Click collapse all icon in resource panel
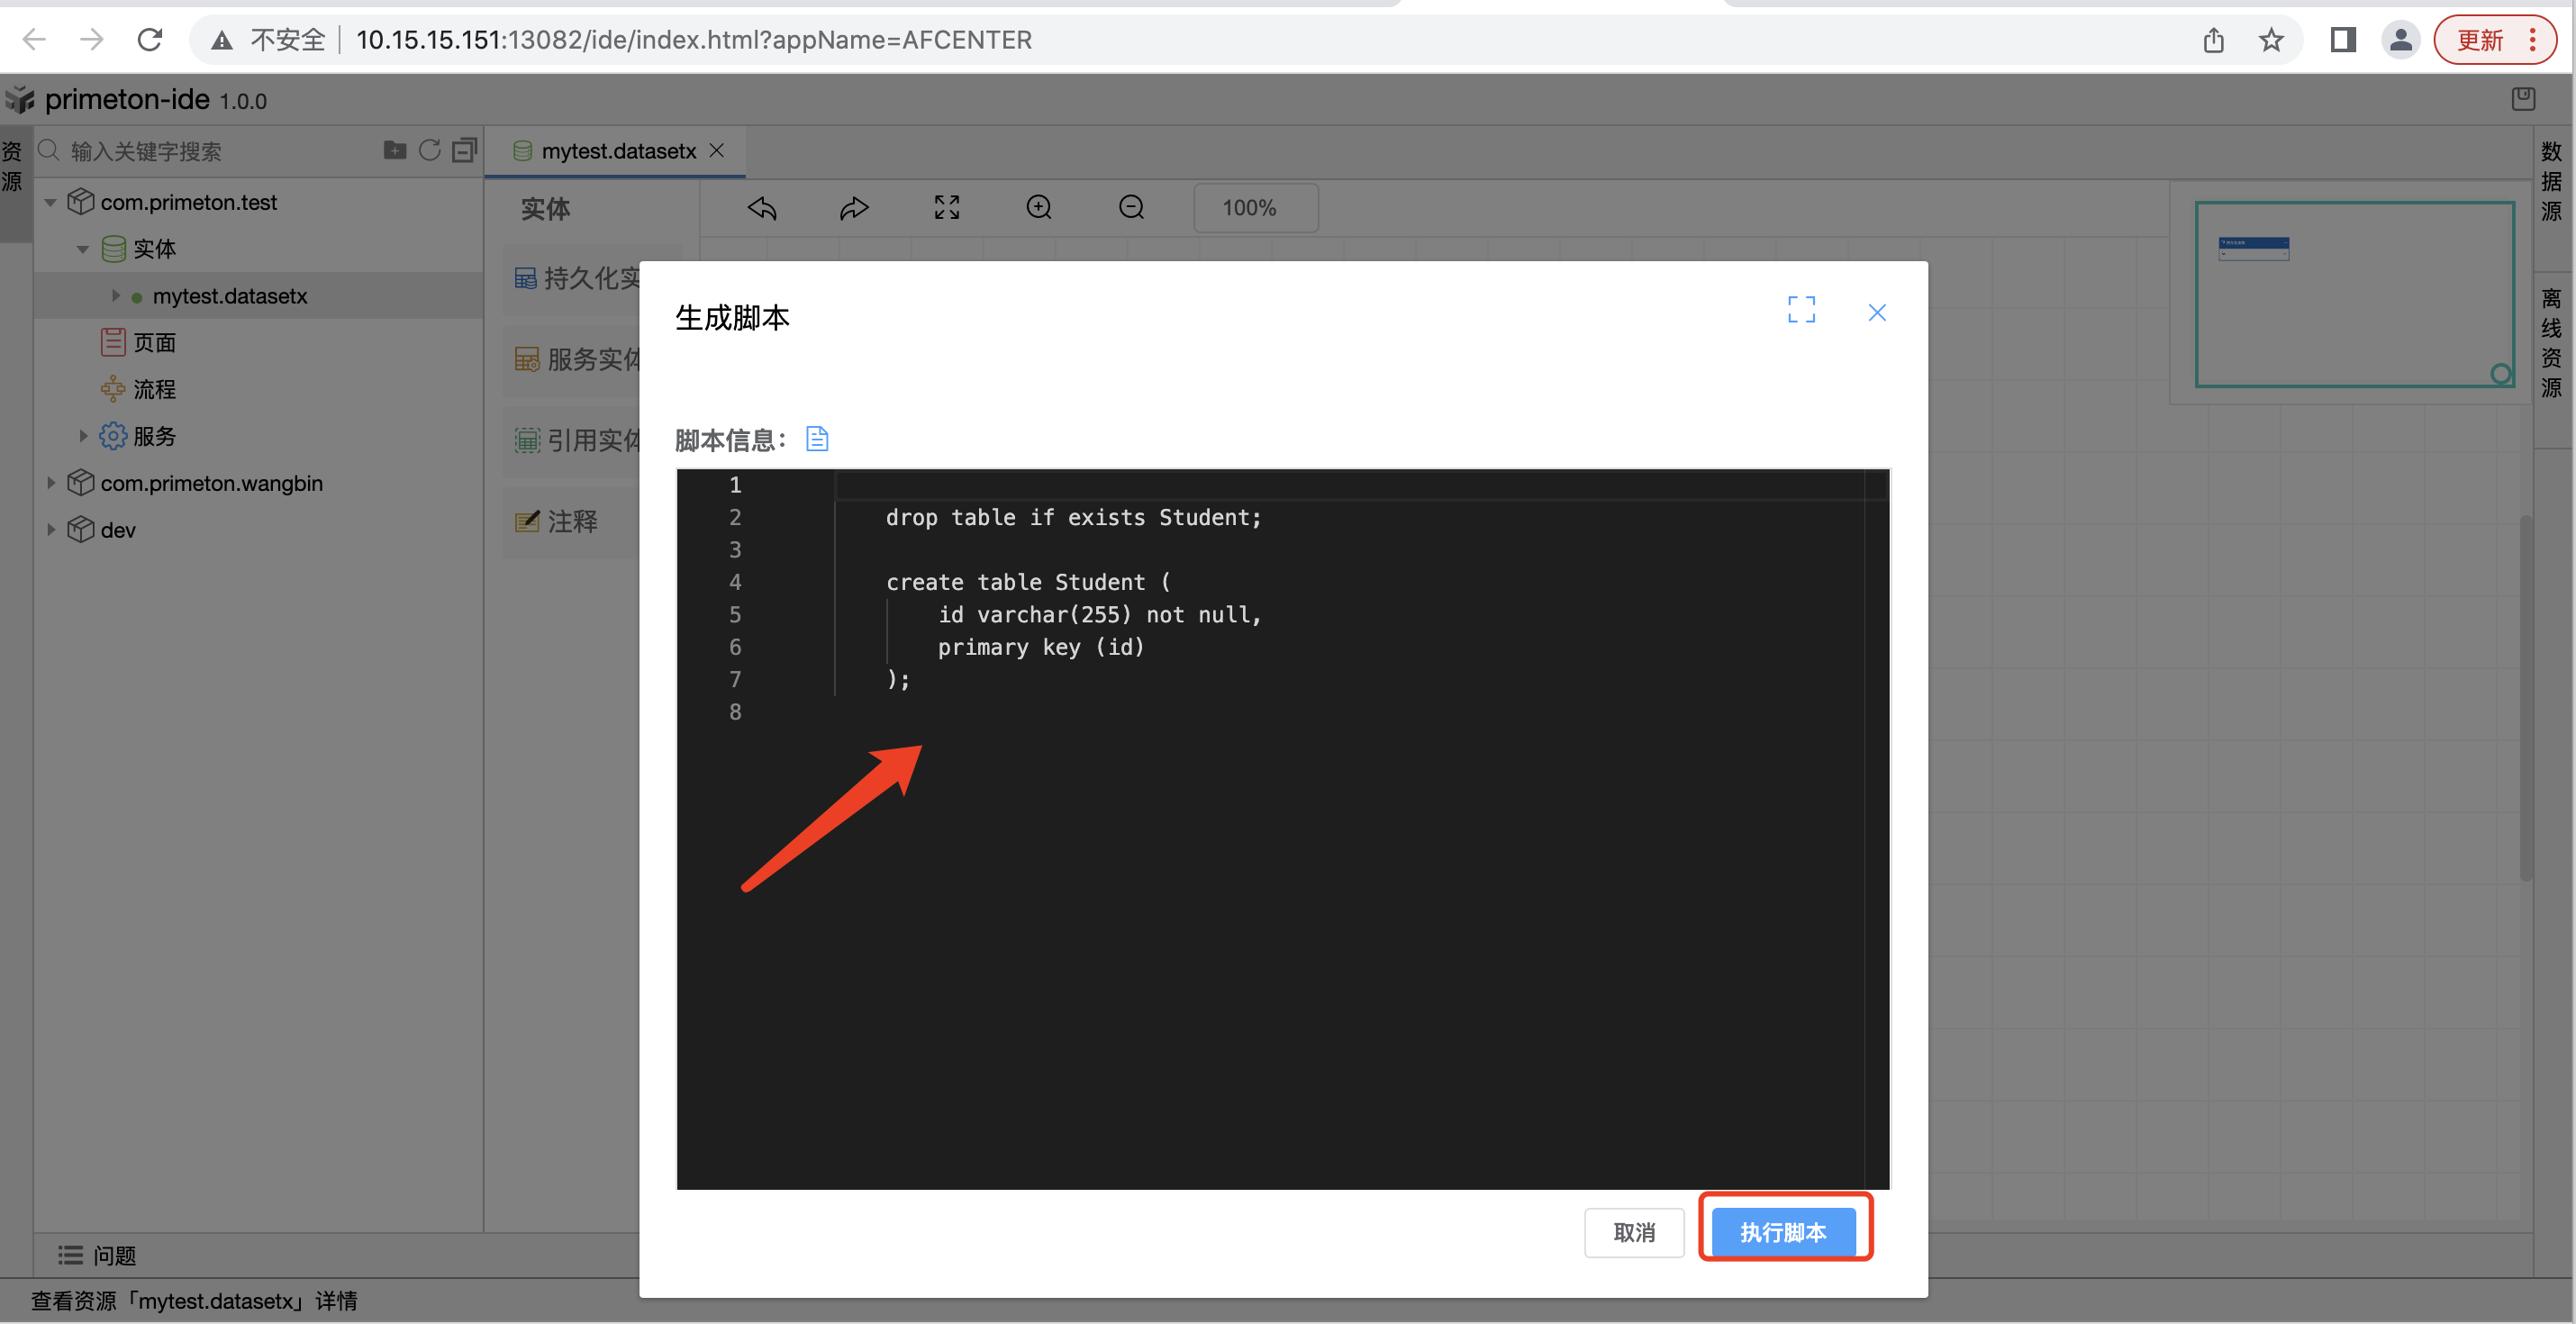Screen dimensions: 2576x1324 464,151
